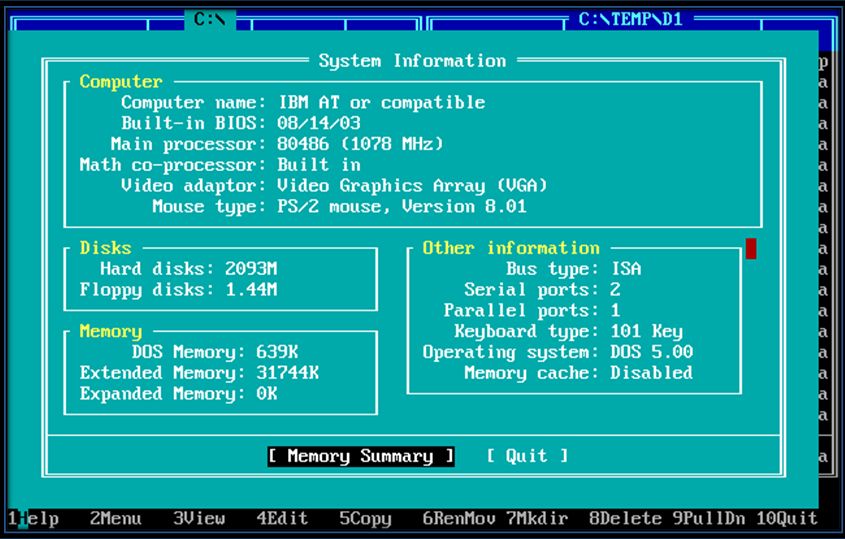The width and height of the screenshot is (845, 539).
Task: Click the Video adaptor label
Action: click(193, 186)
